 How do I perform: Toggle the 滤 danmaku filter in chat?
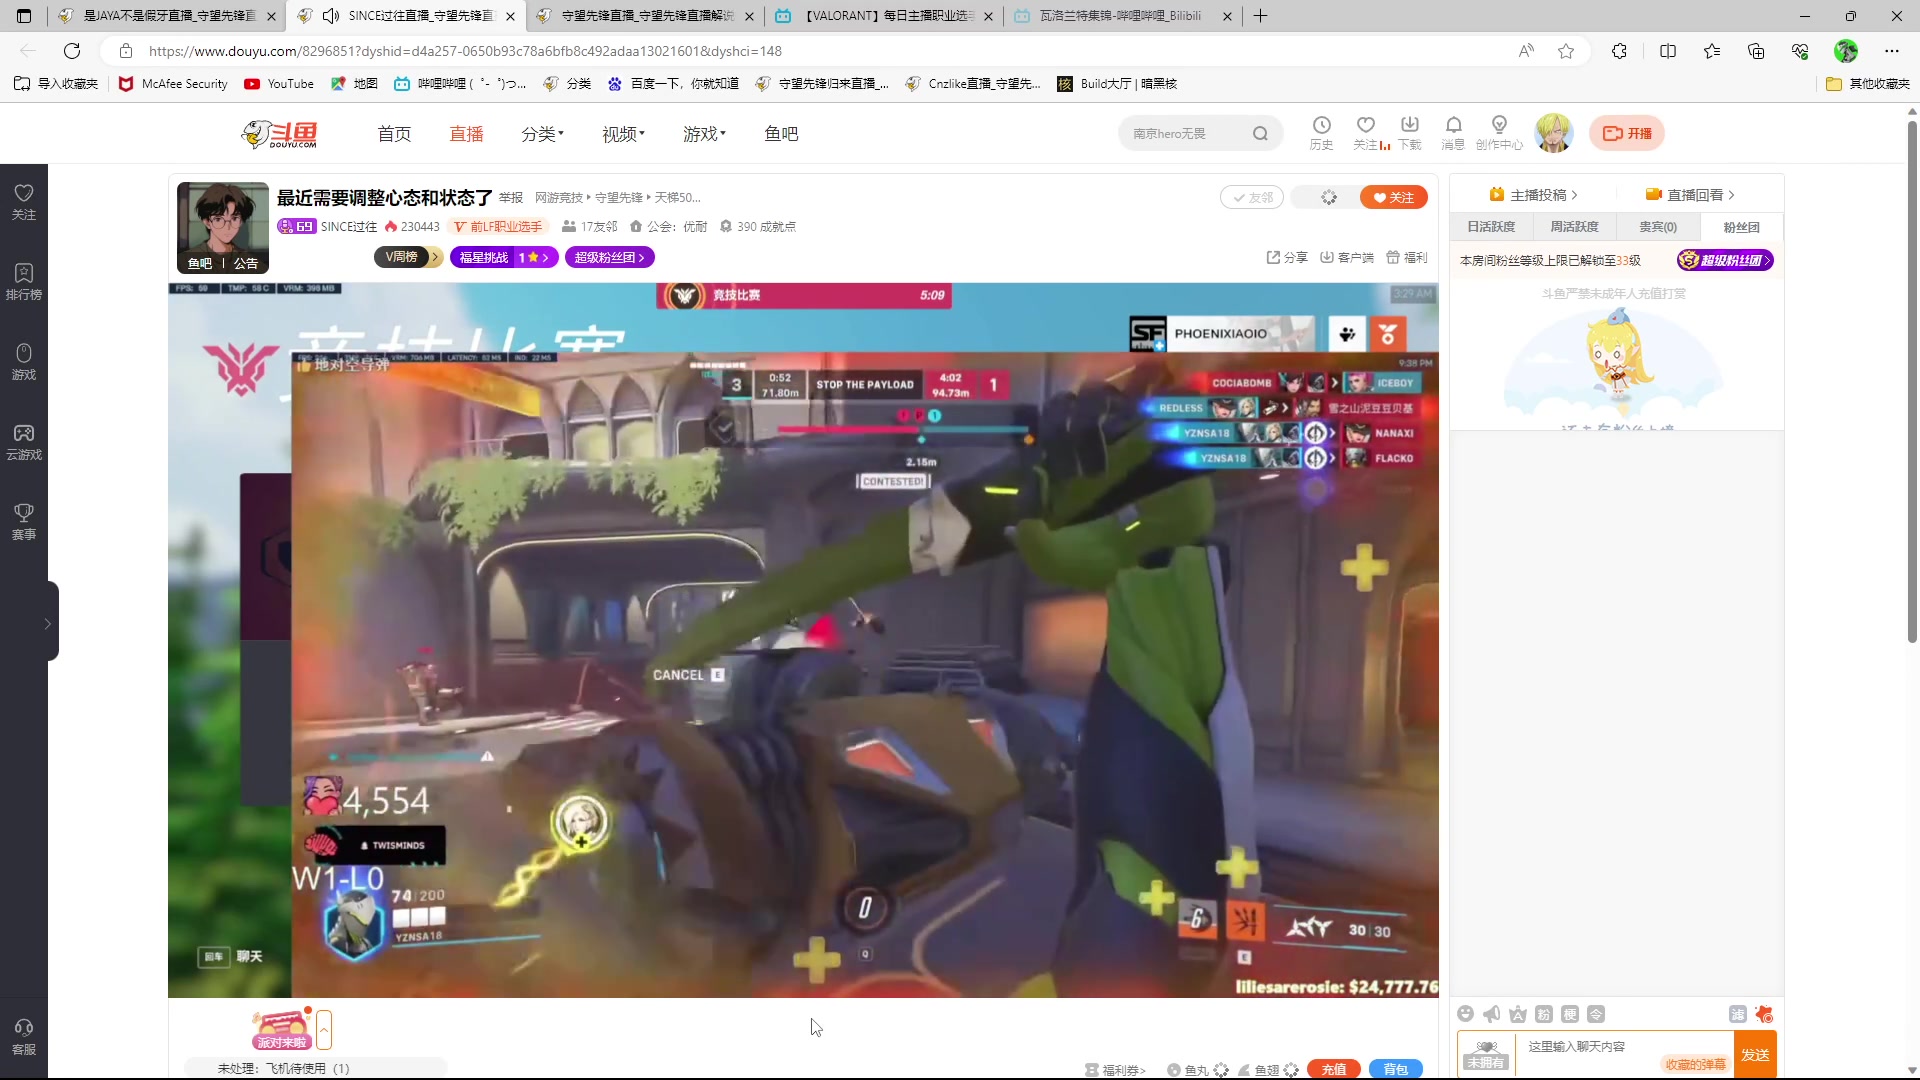1738,1014
